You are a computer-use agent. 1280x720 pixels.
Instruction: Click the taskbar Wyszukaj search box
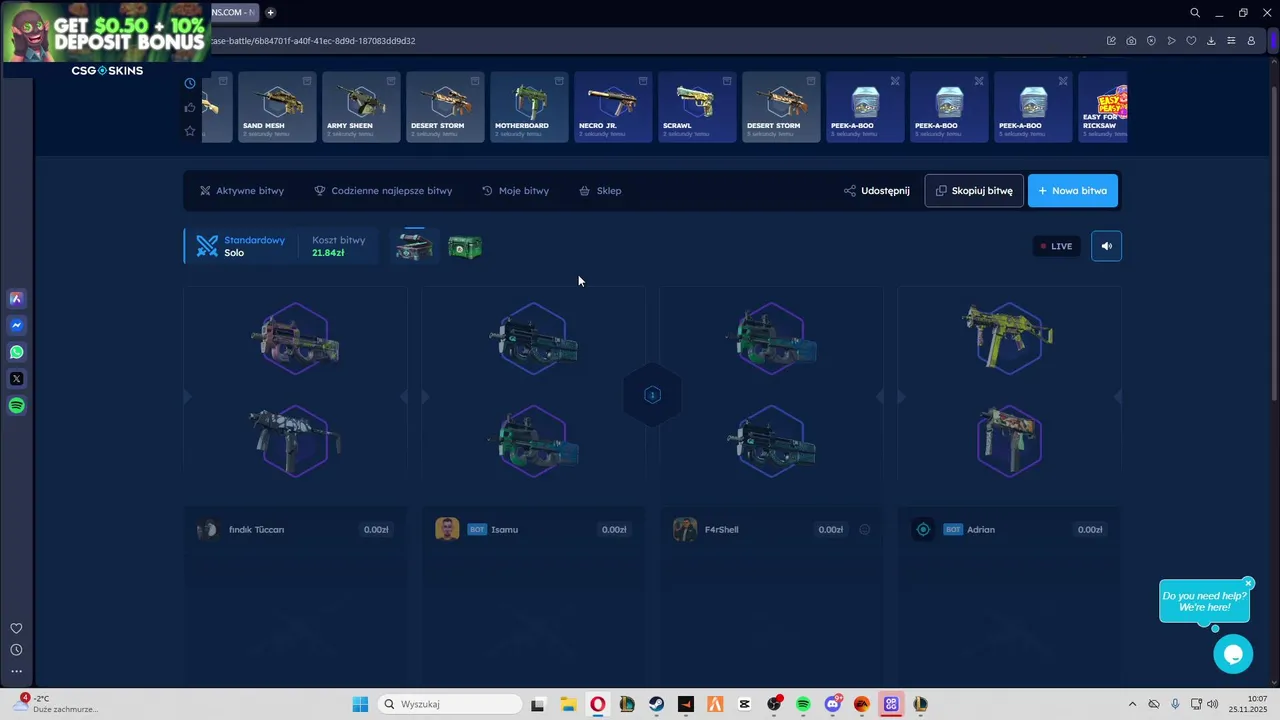450,704
